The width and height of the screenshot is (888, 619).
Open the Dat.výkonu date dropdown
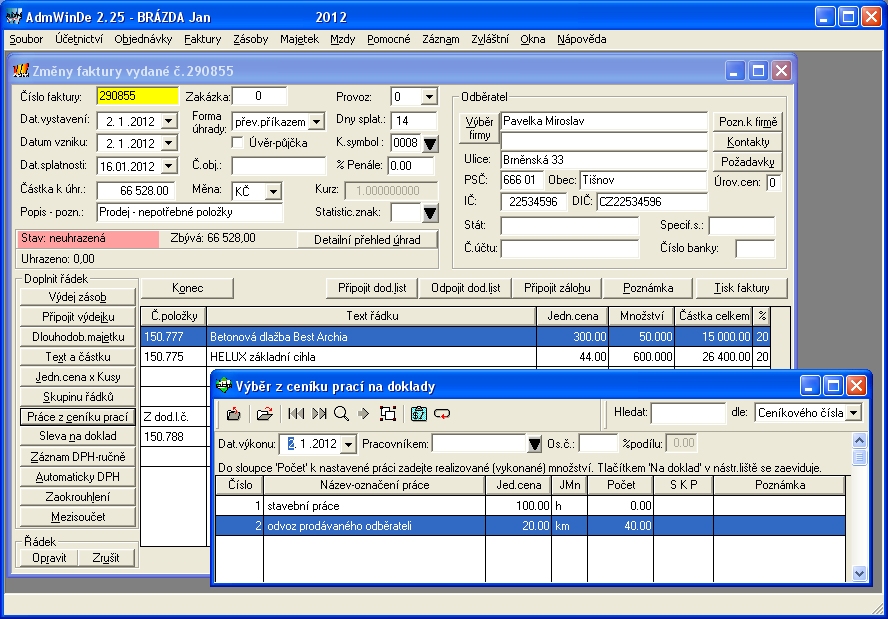click(x=348, y=444)
